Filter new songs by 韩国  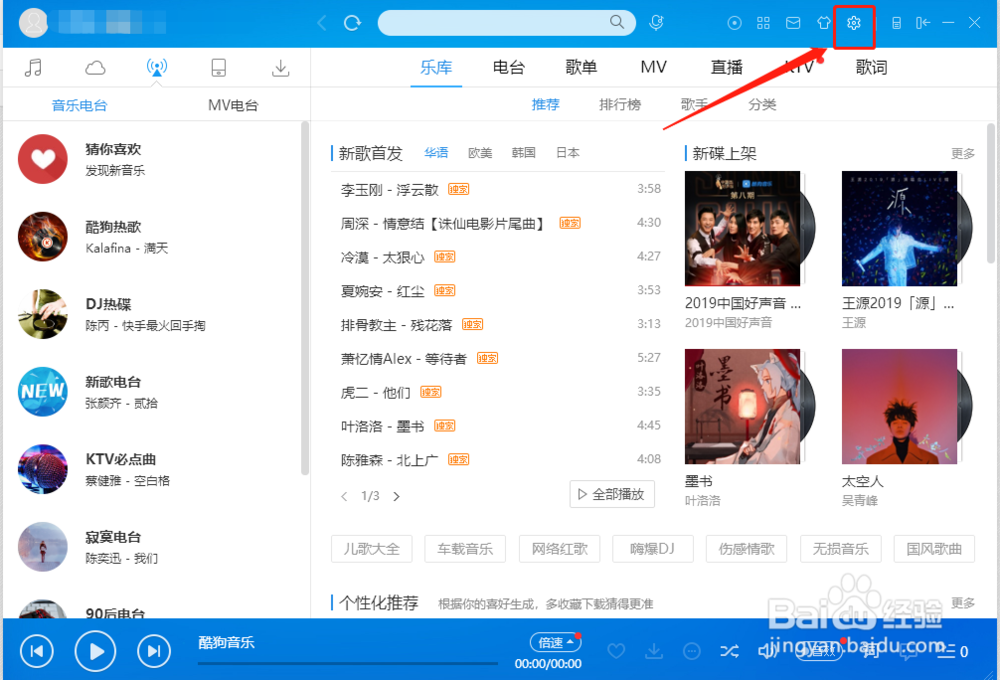[x=523, y=153]
